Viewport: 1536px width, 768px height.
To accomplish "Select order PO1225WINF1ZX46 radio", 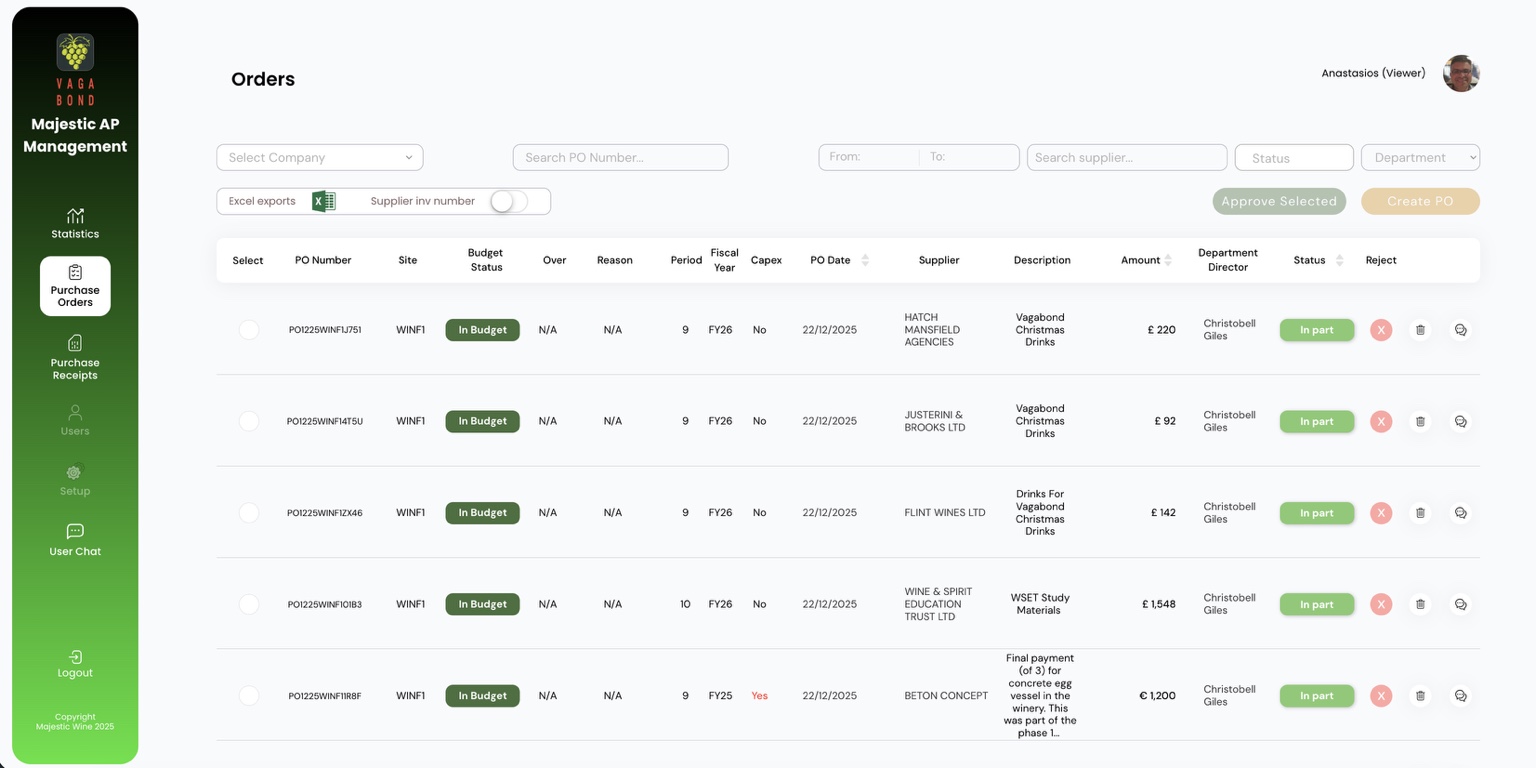I will (x=249, y=512).
